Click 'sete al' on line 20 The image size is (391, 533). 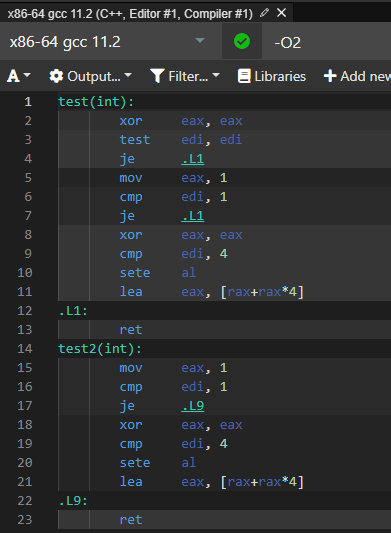pyautogui.click(x=158, y=463)
